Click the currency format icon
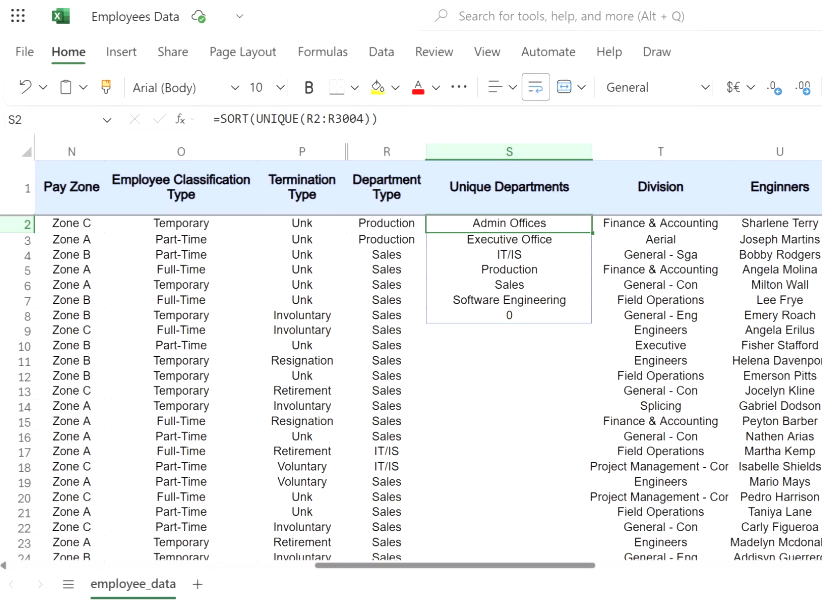The height and width of the screenshot is (605, 822). (x=733, y=87)
